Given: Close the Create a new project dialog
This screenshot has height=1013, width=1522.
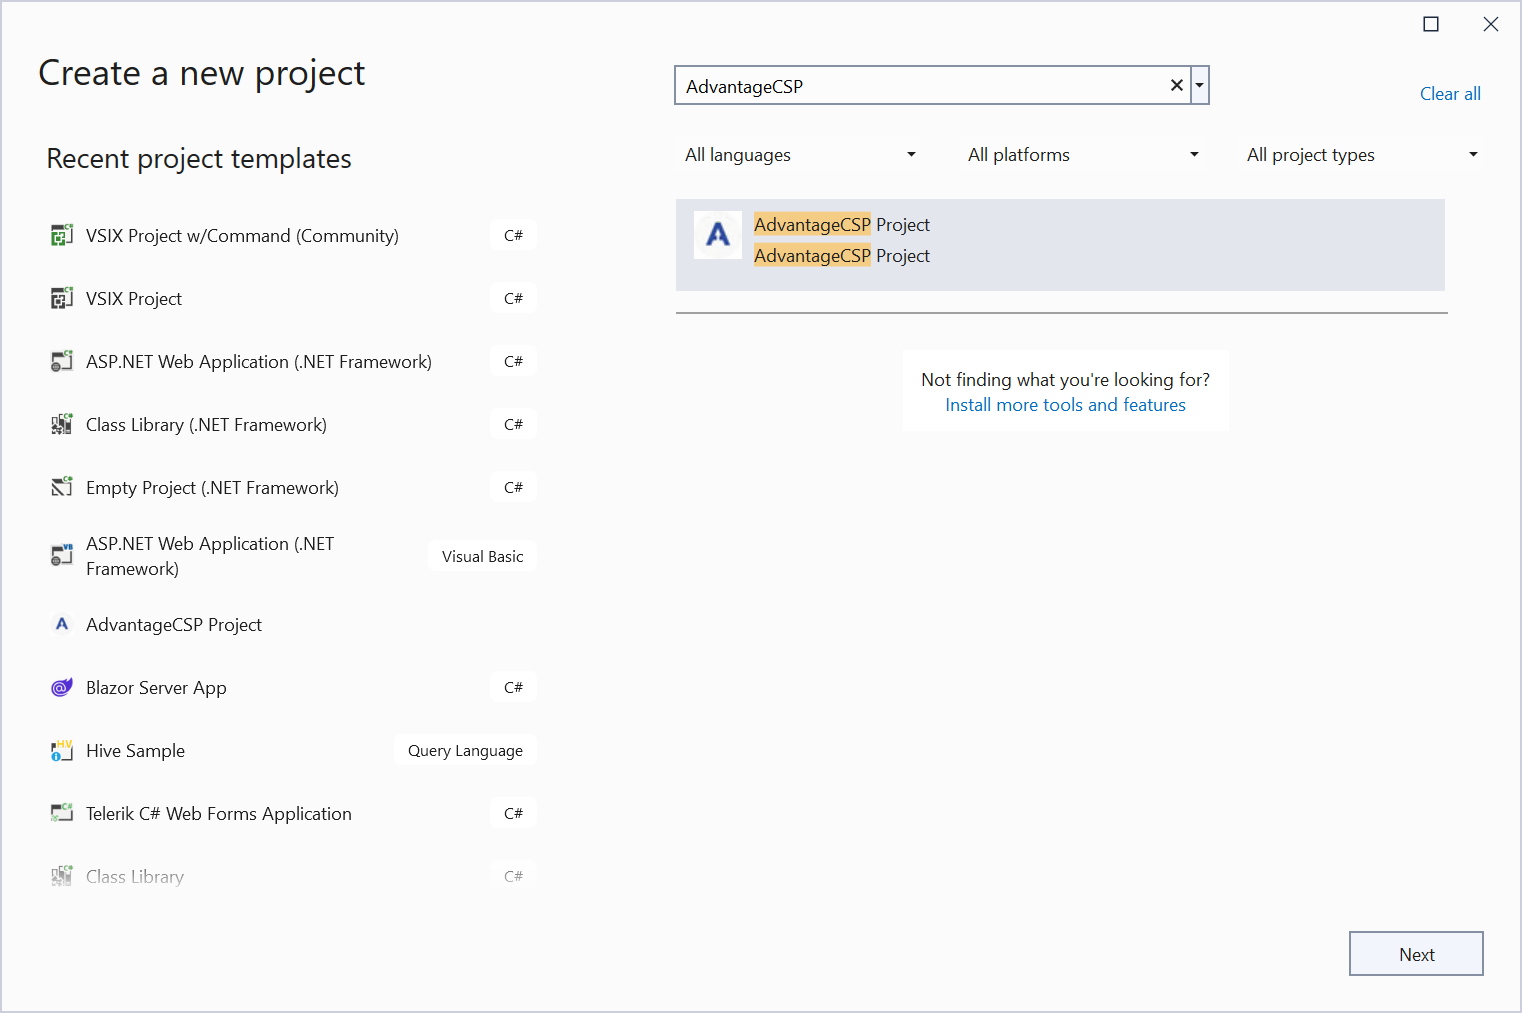Looking at the screenshot, I should point(1491,24).
